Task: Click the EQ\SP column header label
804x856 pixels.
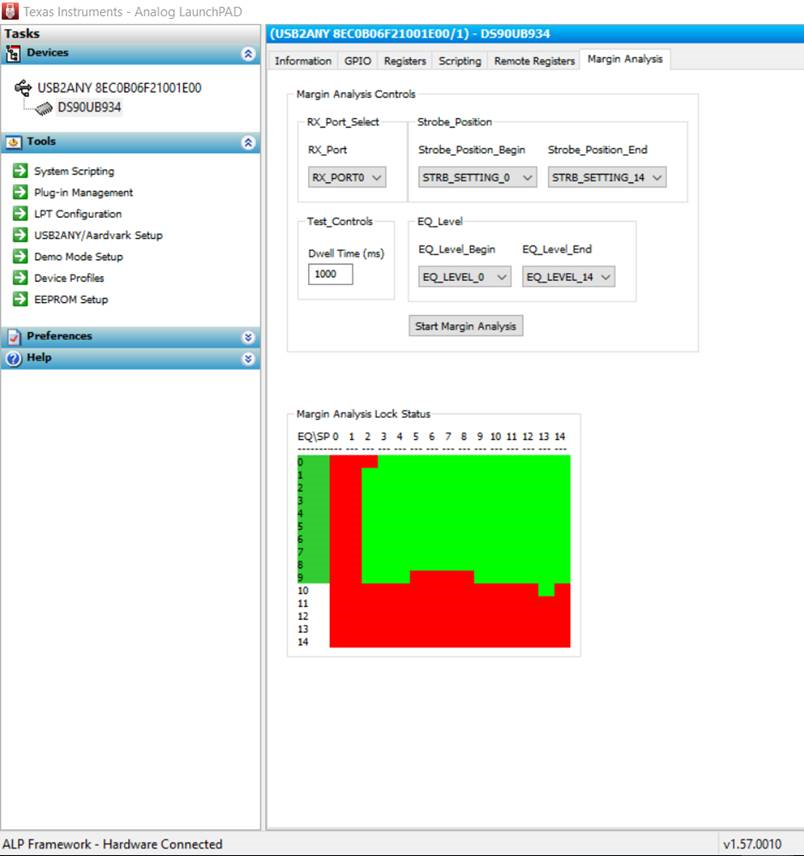Action: pyautogui.click(x=314, y=436)
